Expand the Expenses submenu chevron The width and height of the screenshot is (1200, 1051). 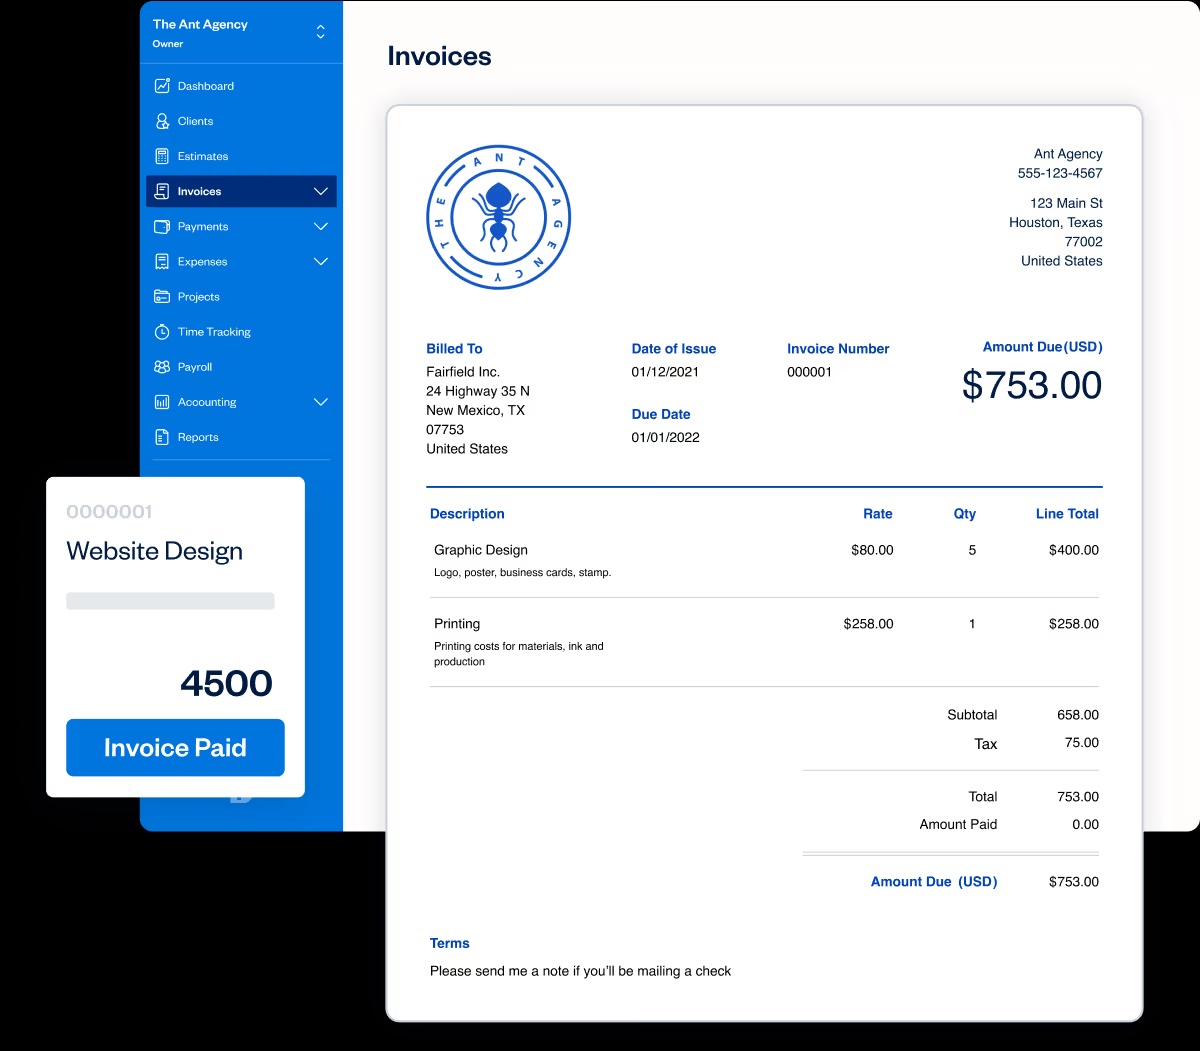320,262
